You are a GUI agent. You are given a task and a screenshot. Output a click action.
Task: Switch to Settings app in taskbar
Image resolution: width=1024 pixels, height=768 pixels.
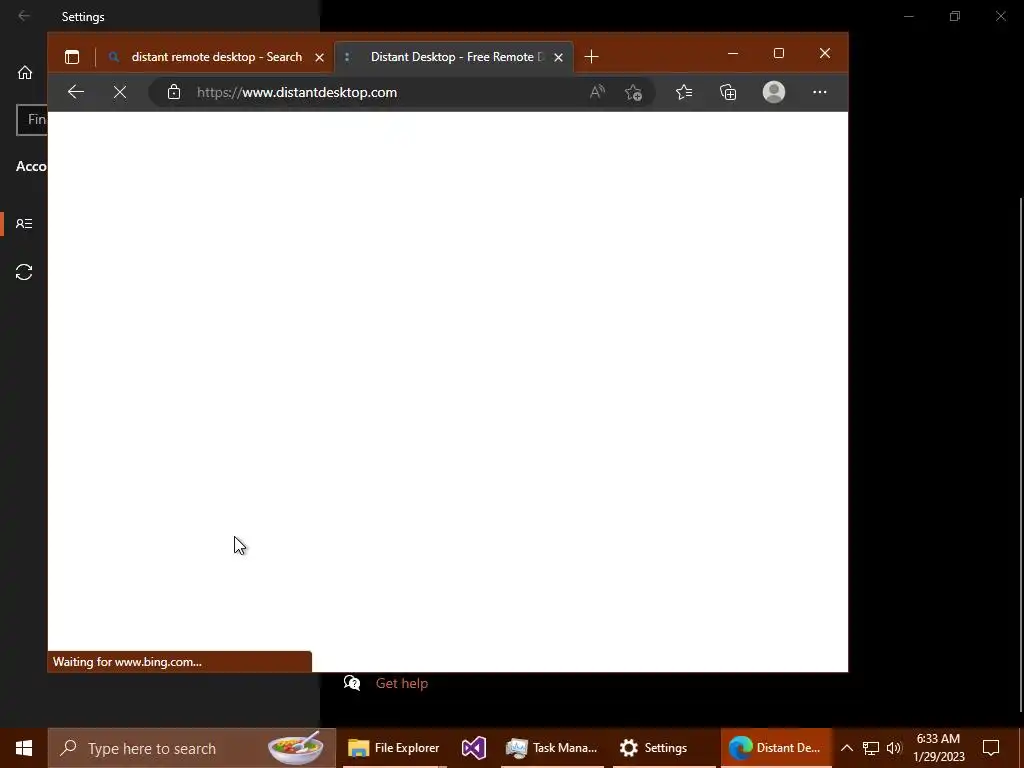[x=664, y=748]
